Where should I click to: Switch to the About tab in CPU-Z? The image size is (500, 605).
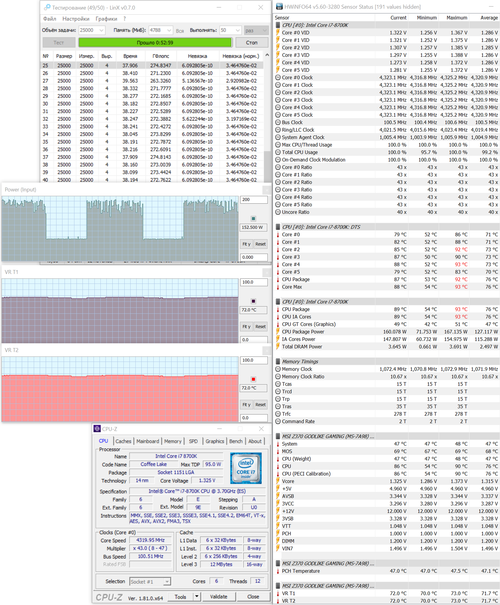(255, 441)
